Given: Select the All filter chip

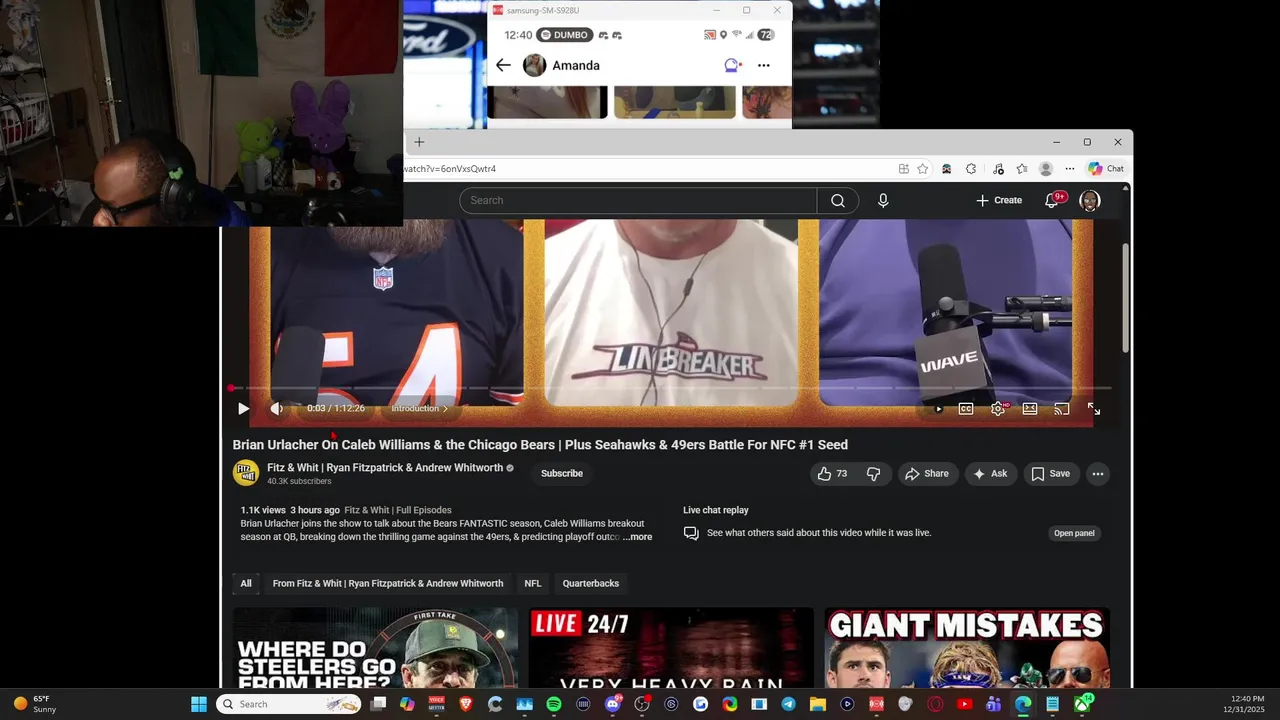Looking at the screenshot, I should click(x=246, y=583).
